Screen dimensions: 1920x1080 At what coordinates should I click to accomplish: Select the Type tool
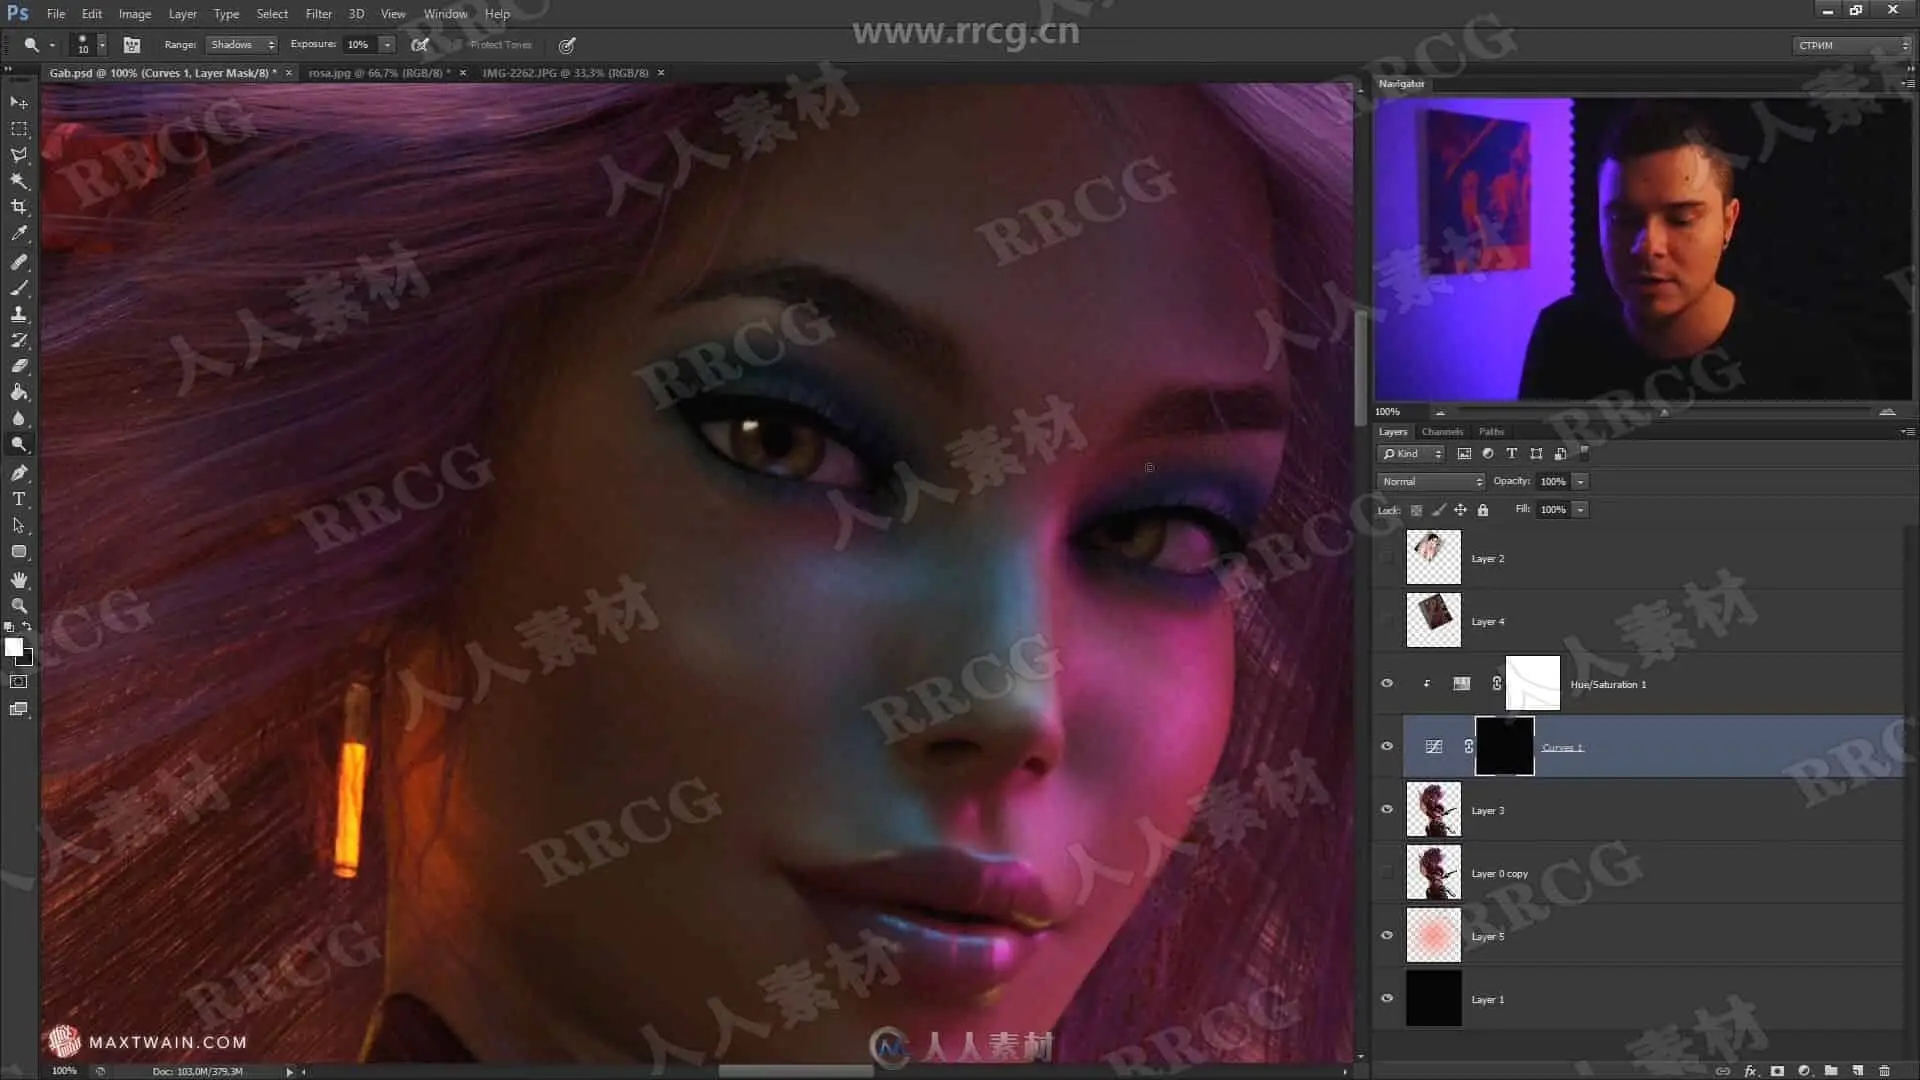pos(19,499)
